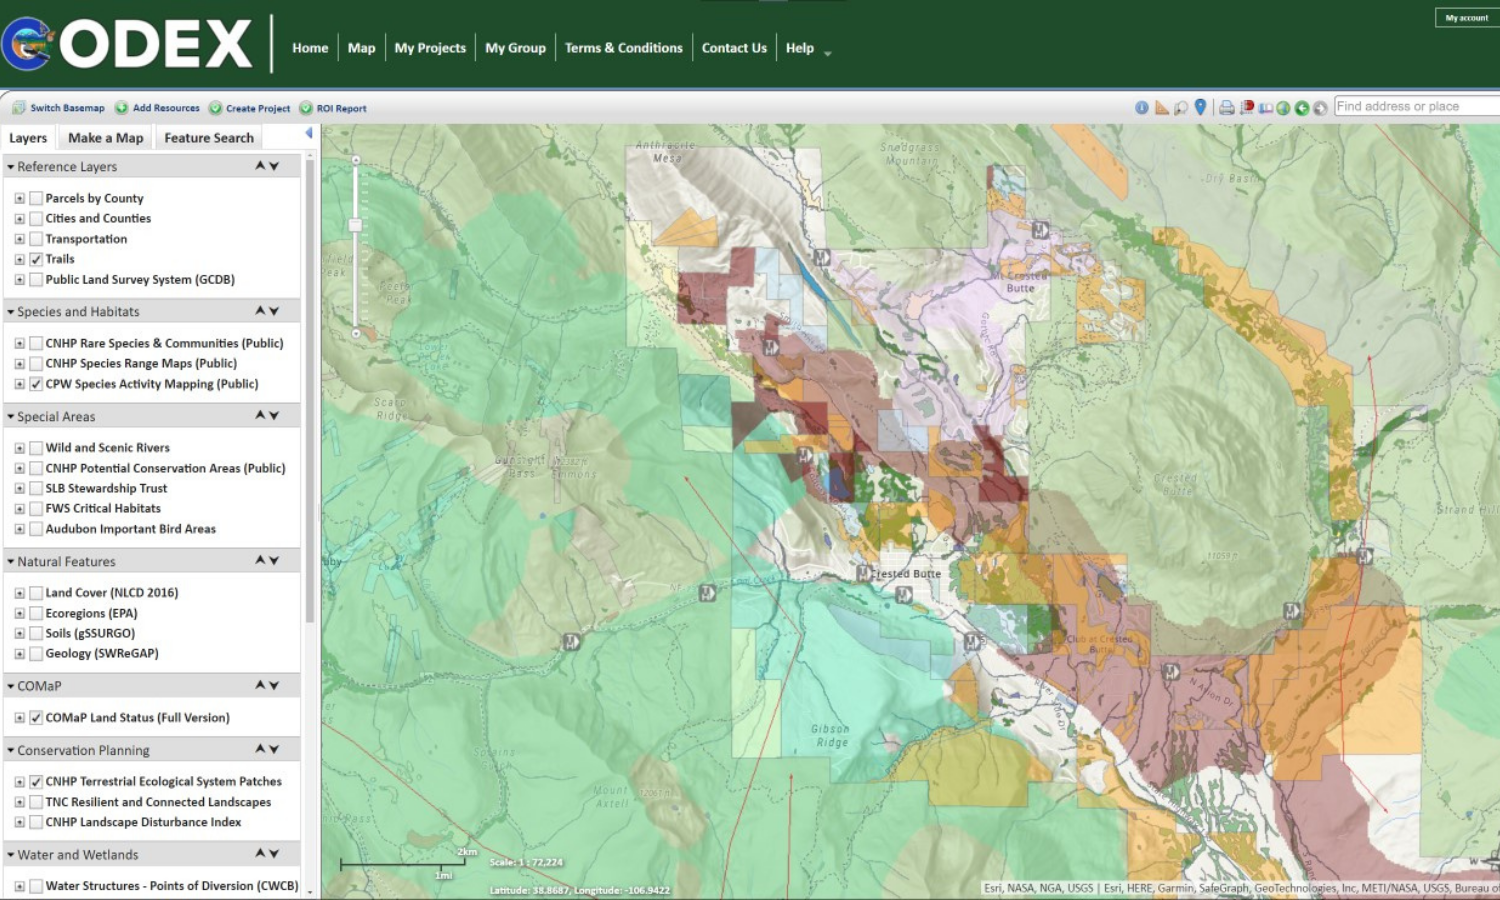Viewport: 1500px width, 900px height.
Task: Click the Find address or place search box
Action: click(x=1414, y=106)
